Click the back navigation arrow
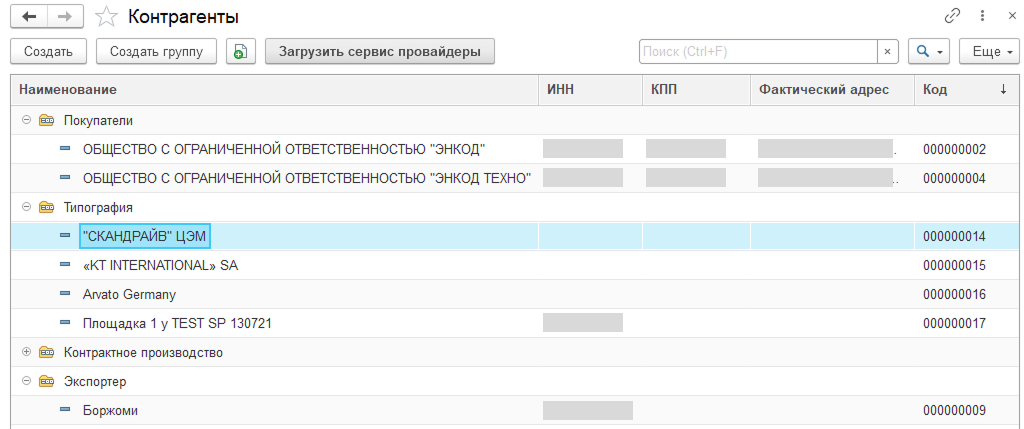The height and width of the screenshot is (429, 1024). pyautogui.click(x=29, y=16)
